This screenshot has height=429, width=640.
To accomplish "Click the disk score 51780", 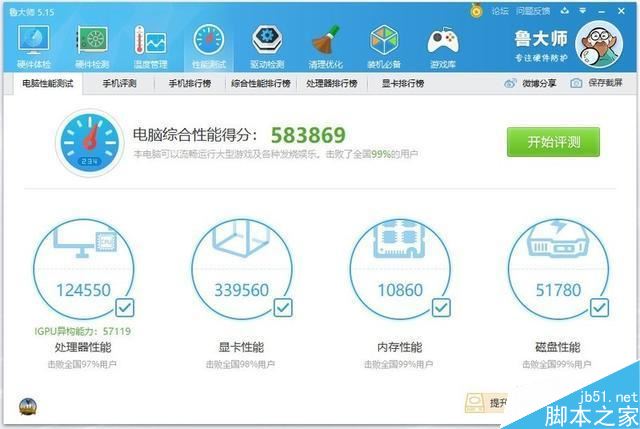I will coord(558,290).
